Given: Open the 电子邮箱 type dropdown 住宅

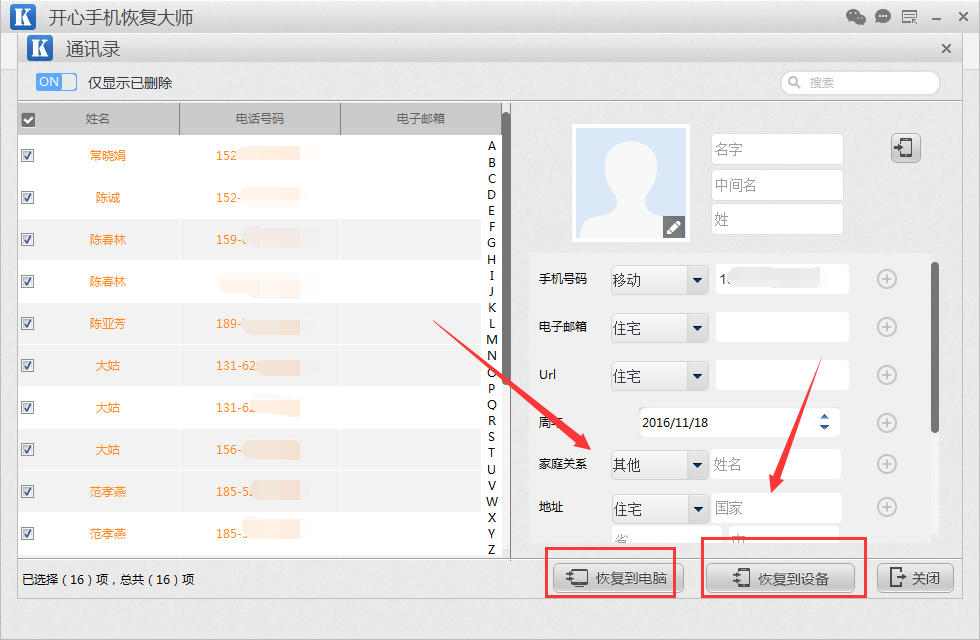Looking at the screenshot, I should (x=659, y=328).
